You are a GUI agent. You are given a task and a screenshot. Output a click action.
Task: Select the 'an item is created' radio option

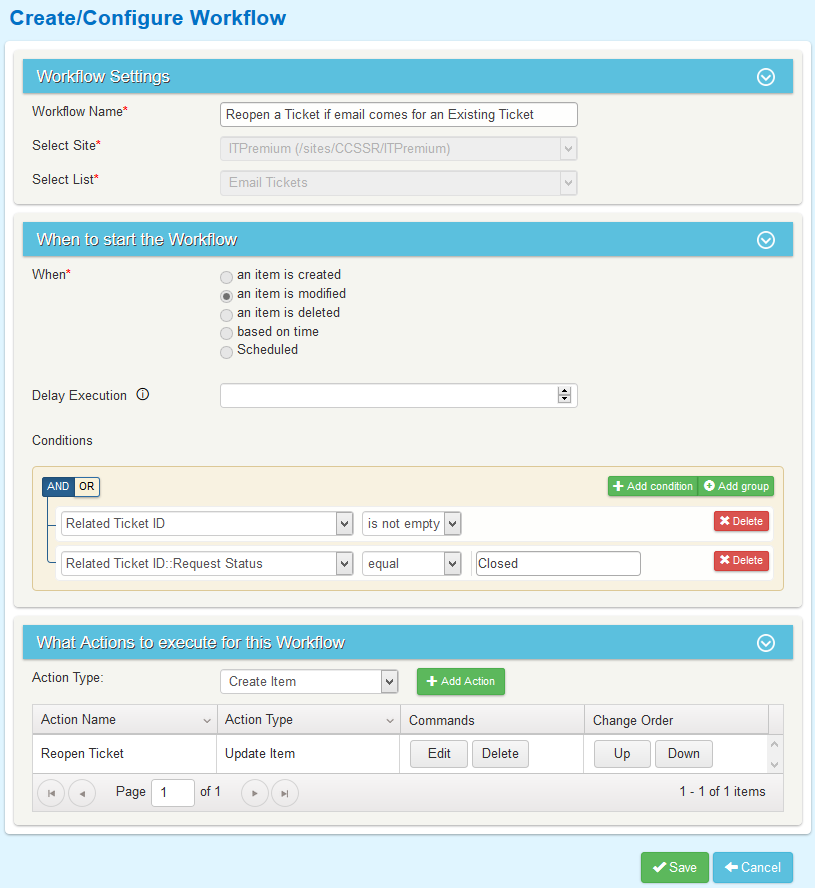click(226, 276)
